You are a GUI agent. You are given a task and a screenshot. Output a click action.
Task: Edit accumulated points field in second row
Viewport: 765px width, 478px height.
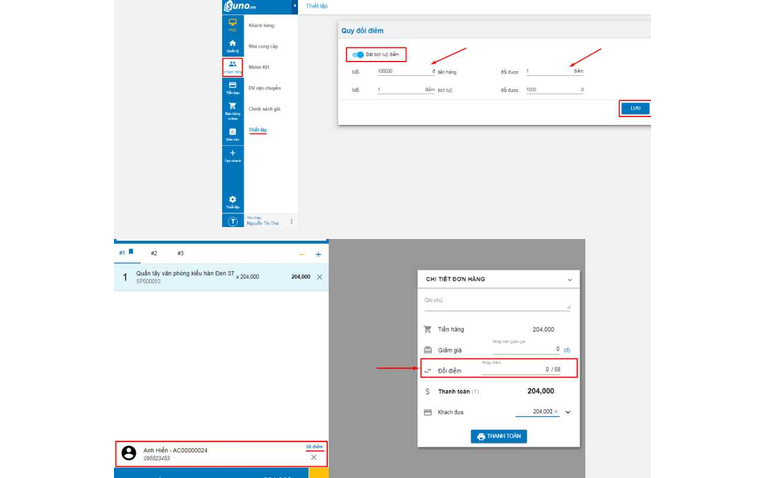[406, 90]
